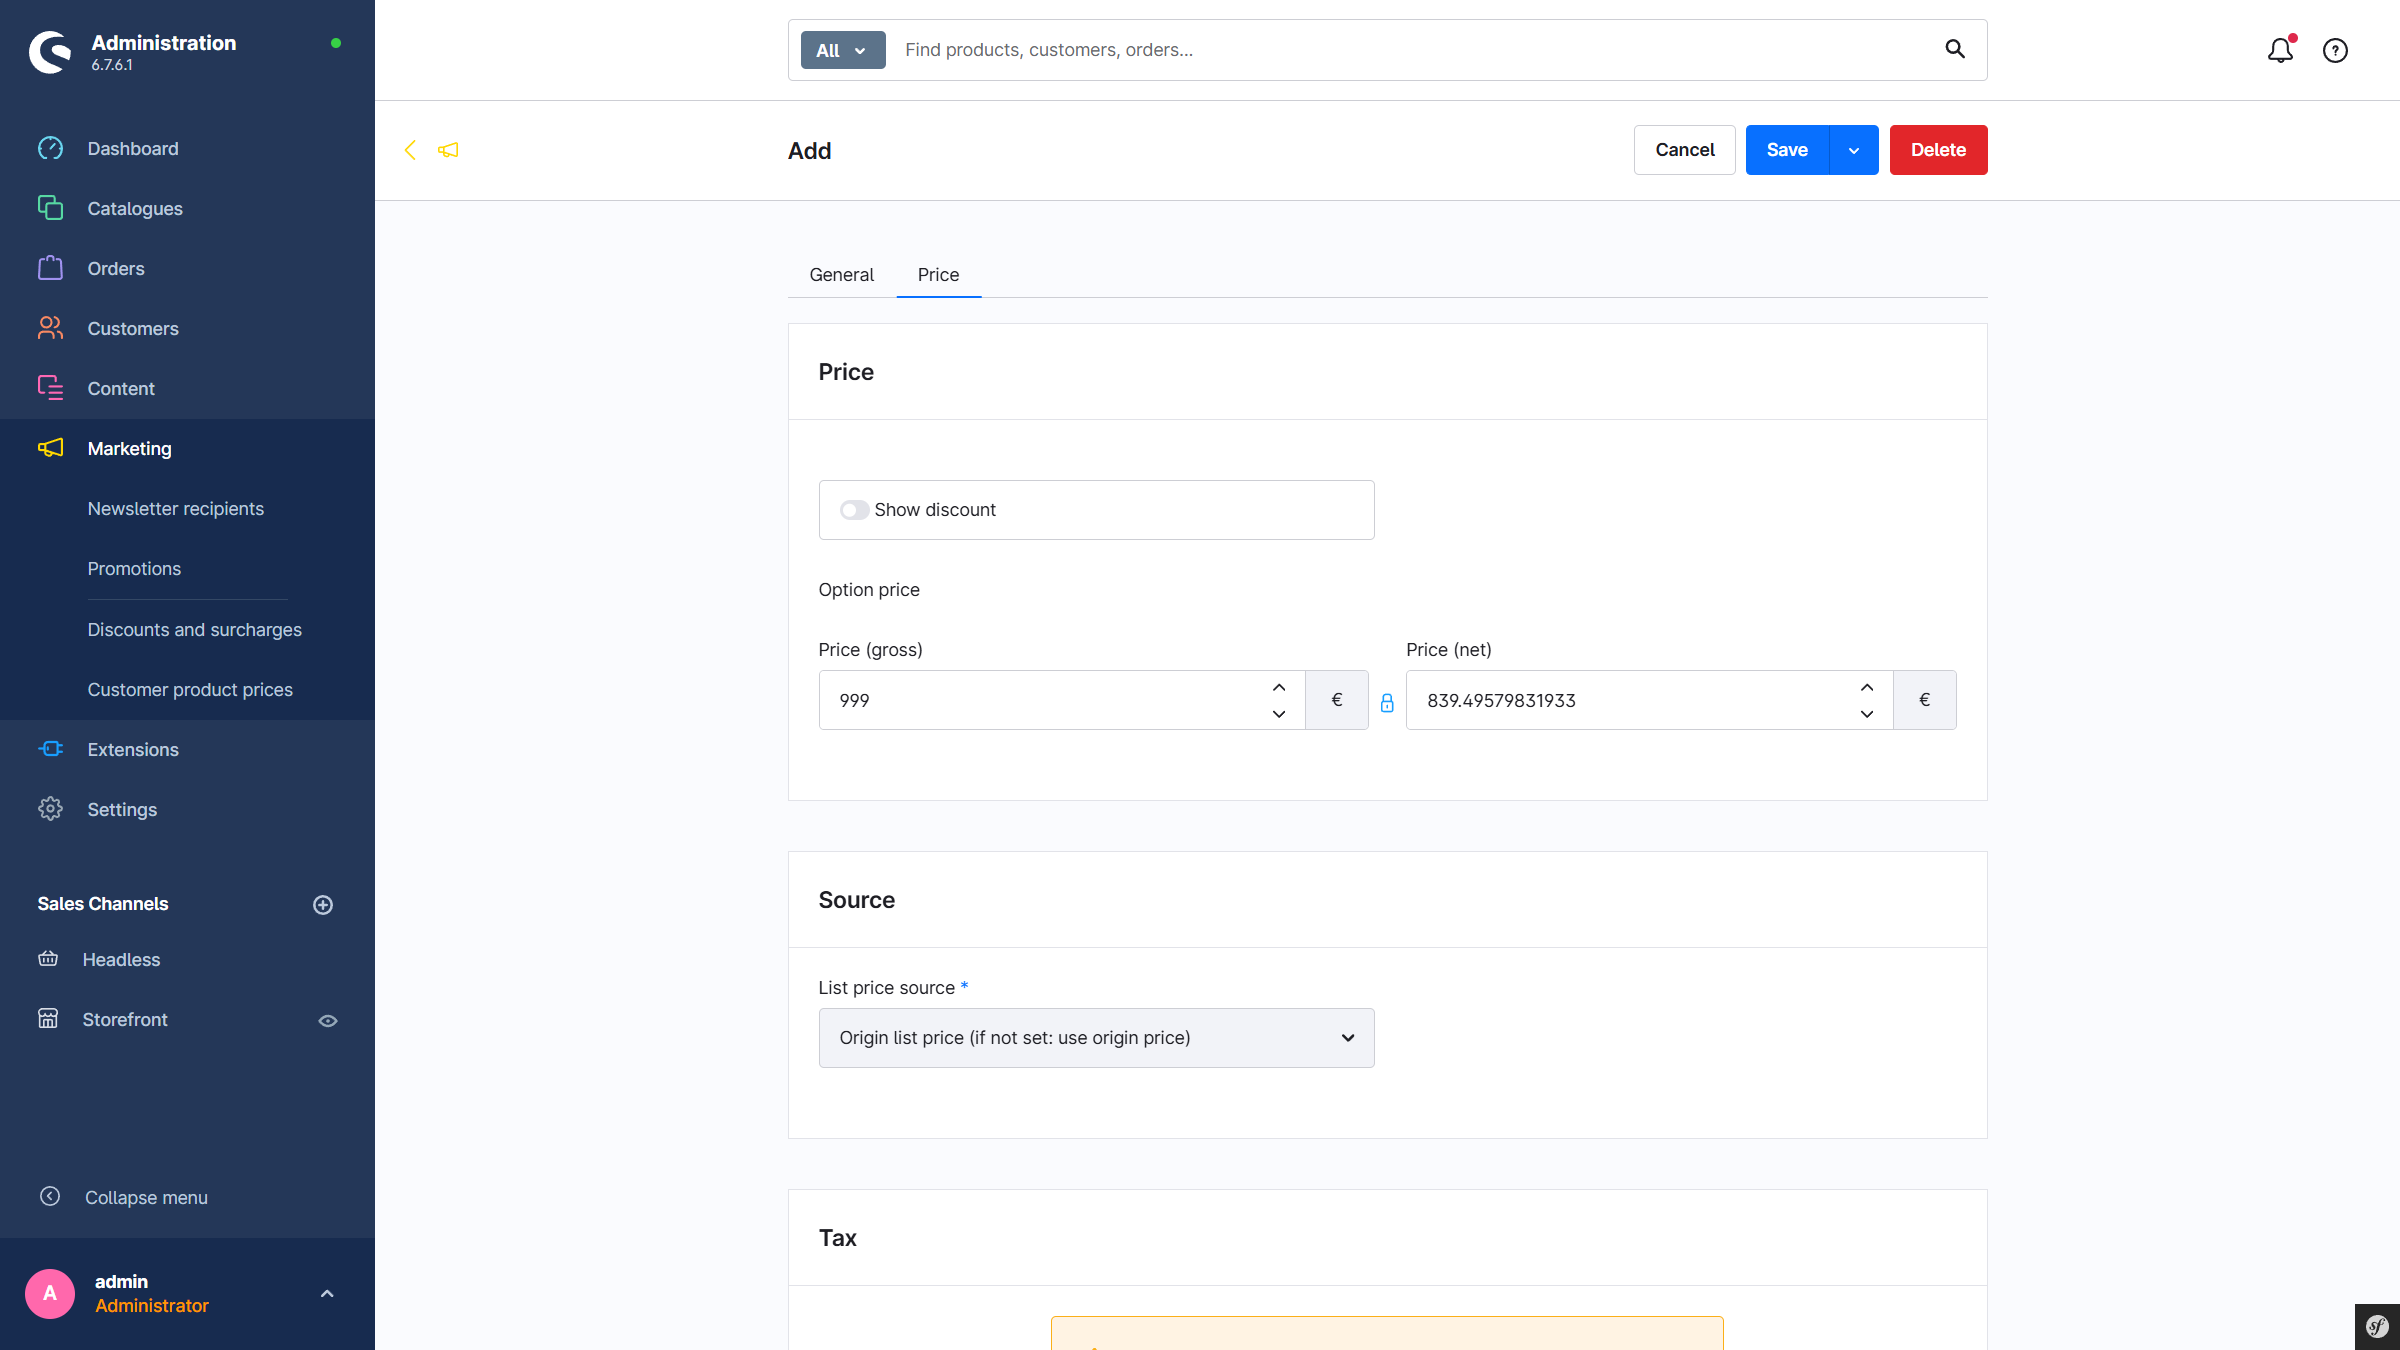The width and height of the screenshot is (2400, 1350).
Task: Click the back arrow icon
Action: [410, 150]
